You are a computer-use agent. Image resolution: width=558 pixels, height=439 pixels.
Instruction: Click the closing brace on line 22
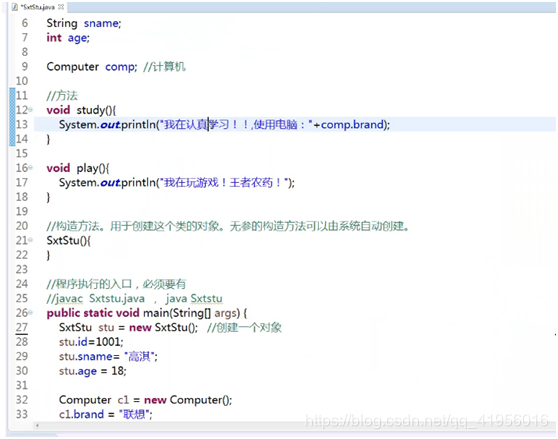click(48, 255)
